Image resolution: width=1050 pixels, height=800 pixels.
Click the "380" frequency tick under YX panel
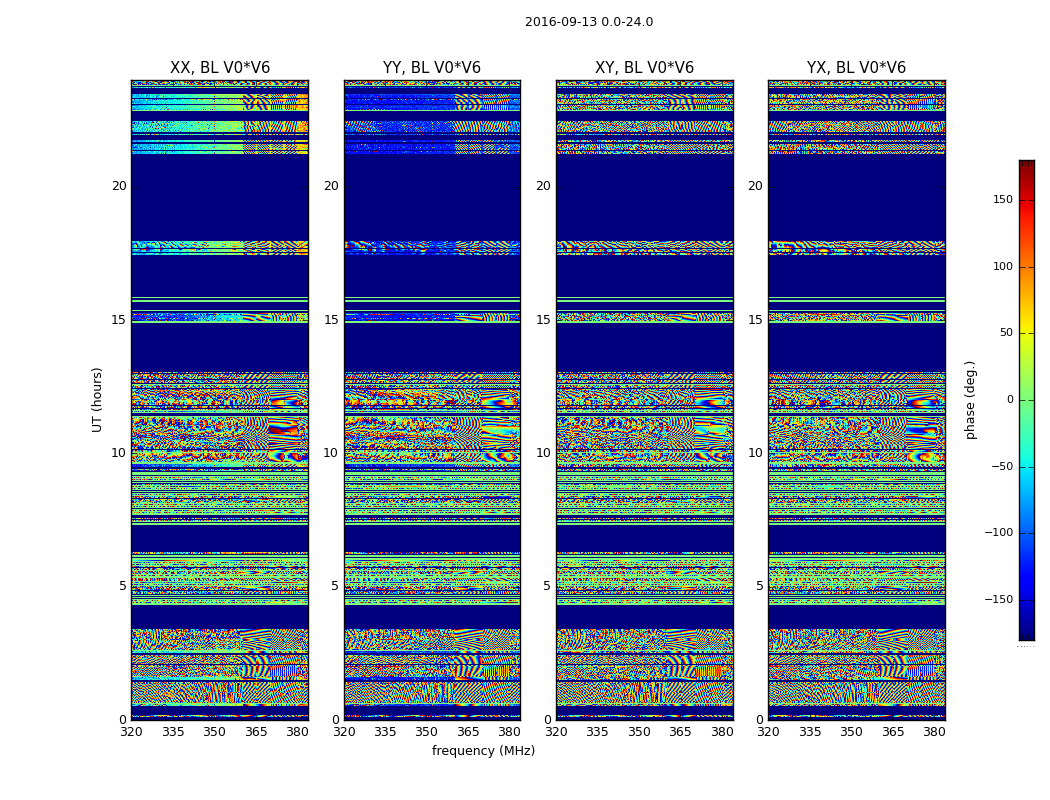[934, 732]
